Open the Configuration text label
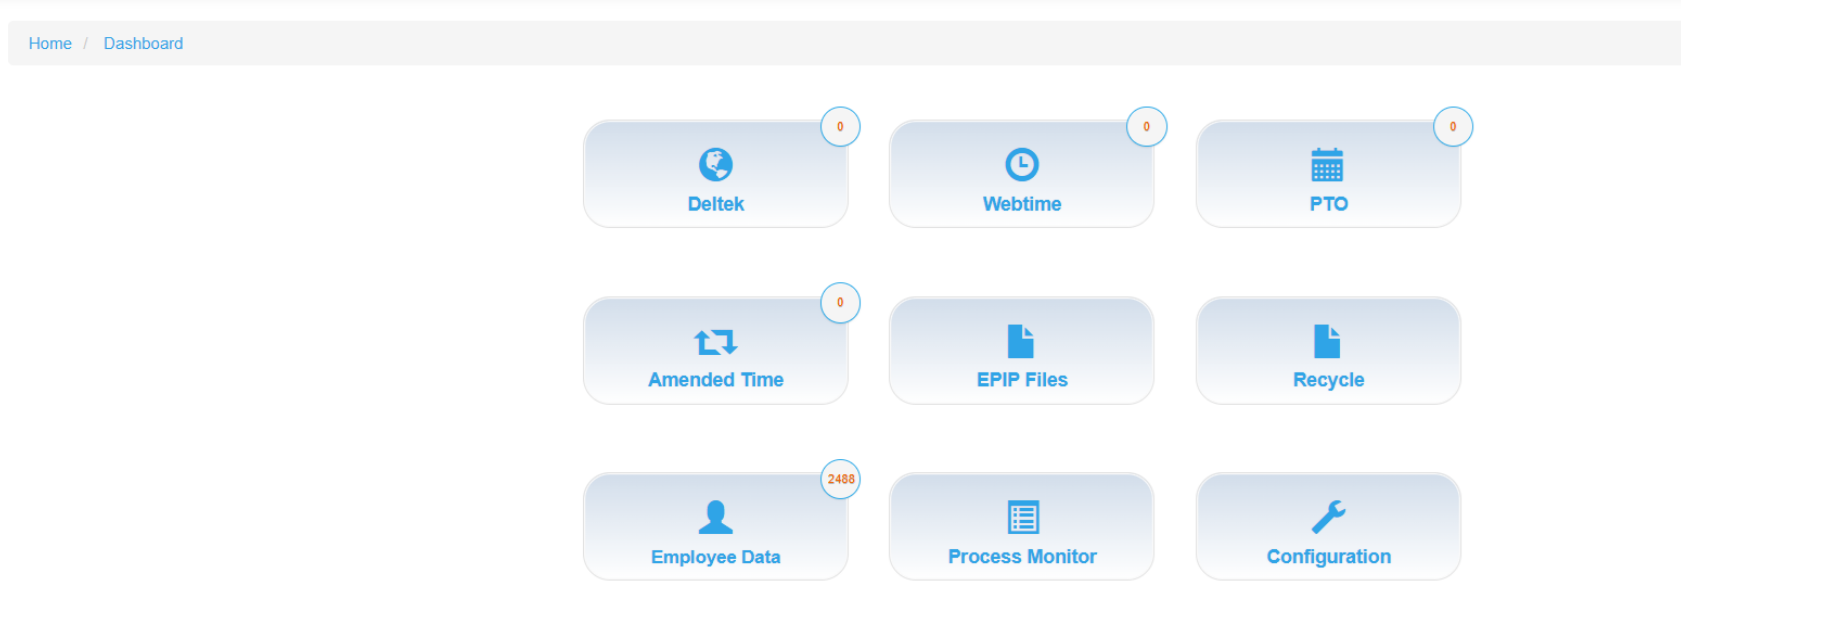 (1328, 557)
